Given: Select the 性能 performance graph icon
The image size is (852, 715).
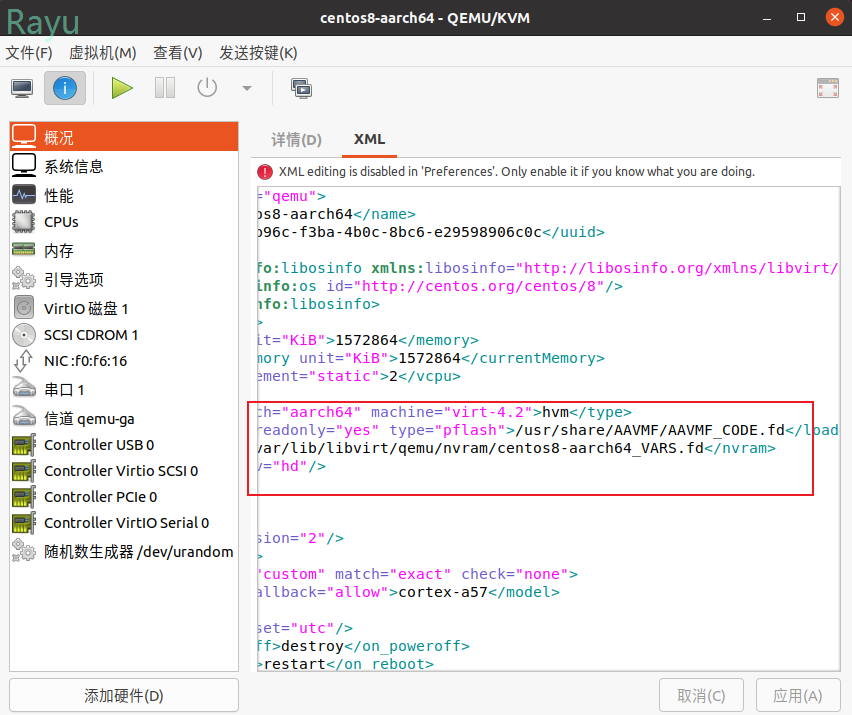Looking at the screenshot, I should click(24, 195).
